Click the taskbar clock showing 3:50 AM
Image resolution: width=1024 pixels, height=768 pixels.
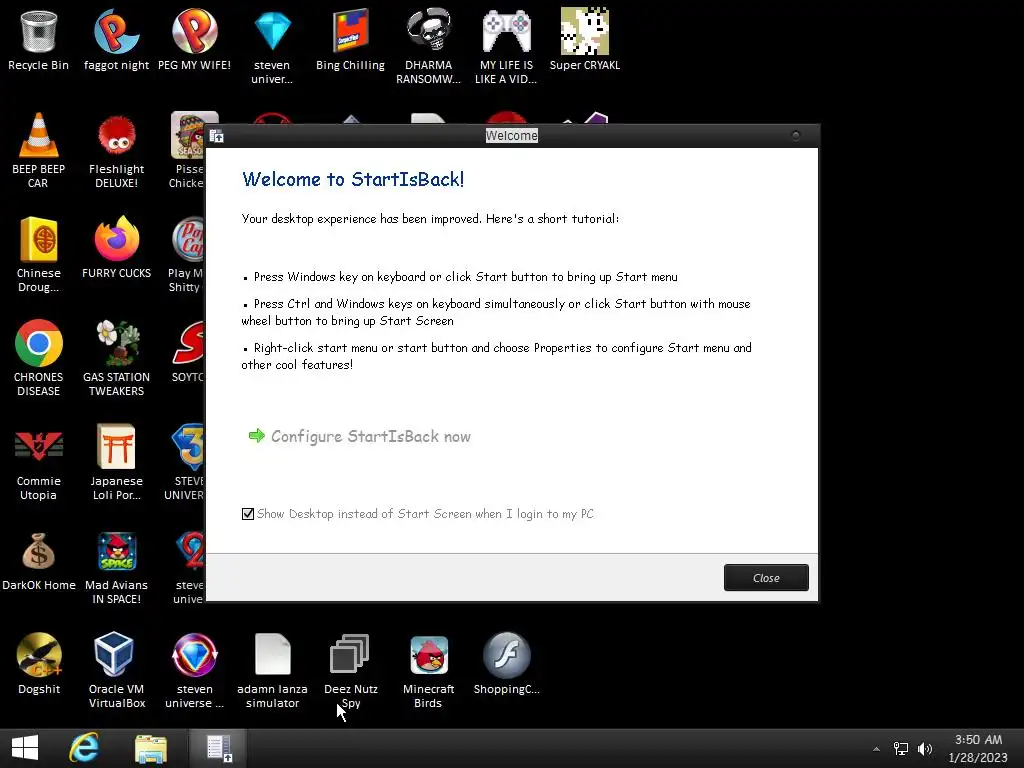pyautogui.click(x=978, y=748)
